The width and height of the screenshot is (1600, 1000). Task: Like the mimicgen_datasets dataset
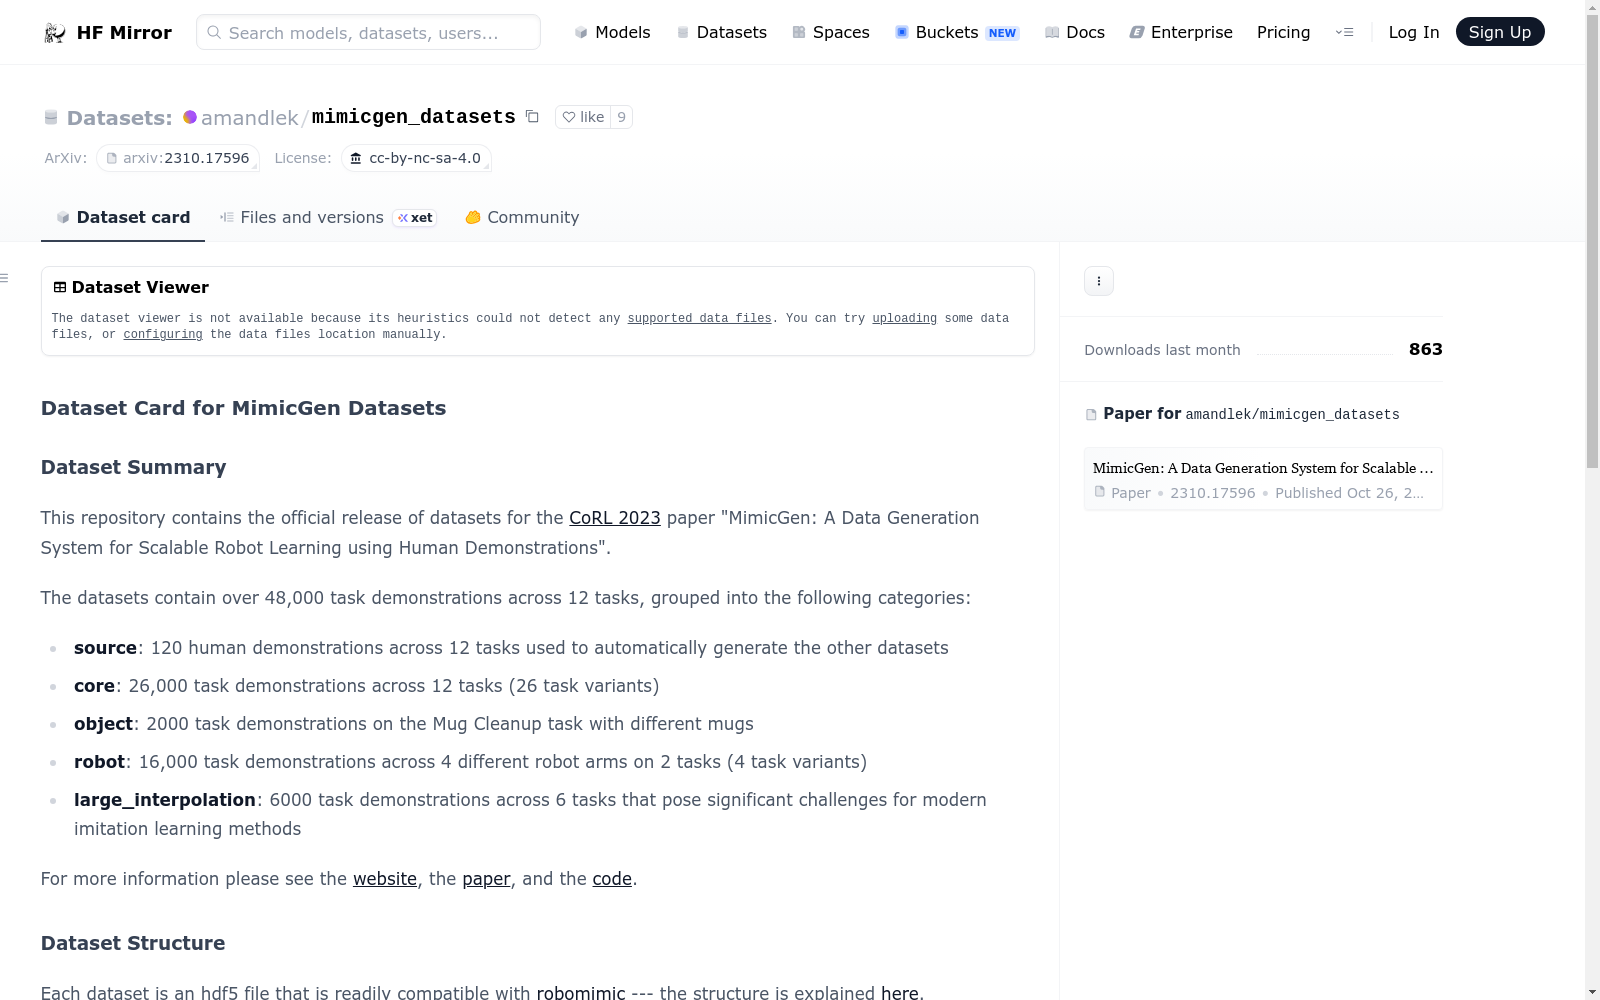pyautogui.click(x=583, y=117)
